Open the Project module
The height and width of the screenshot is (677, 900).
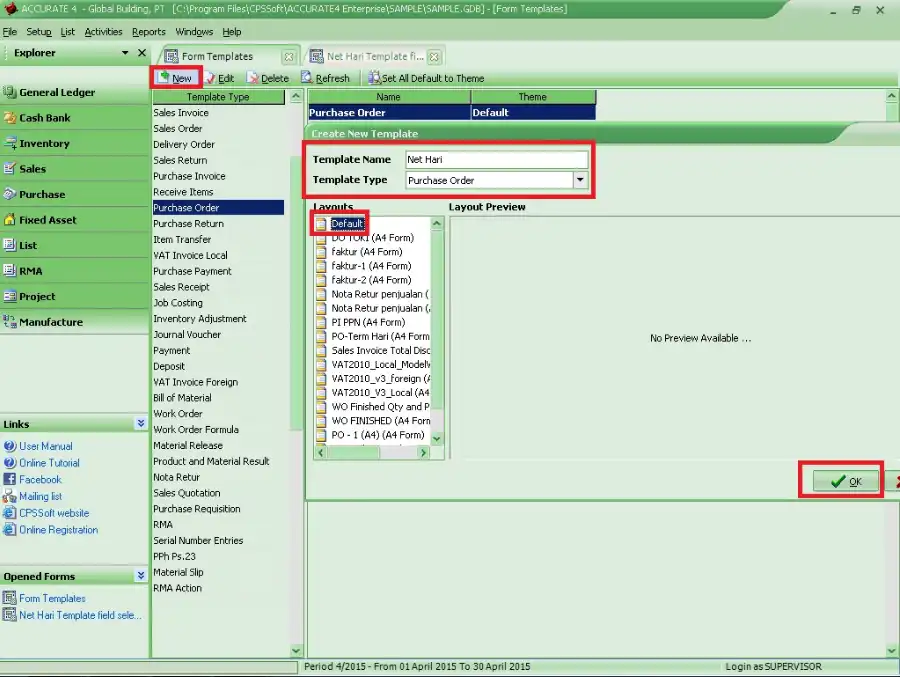(74, 296)
